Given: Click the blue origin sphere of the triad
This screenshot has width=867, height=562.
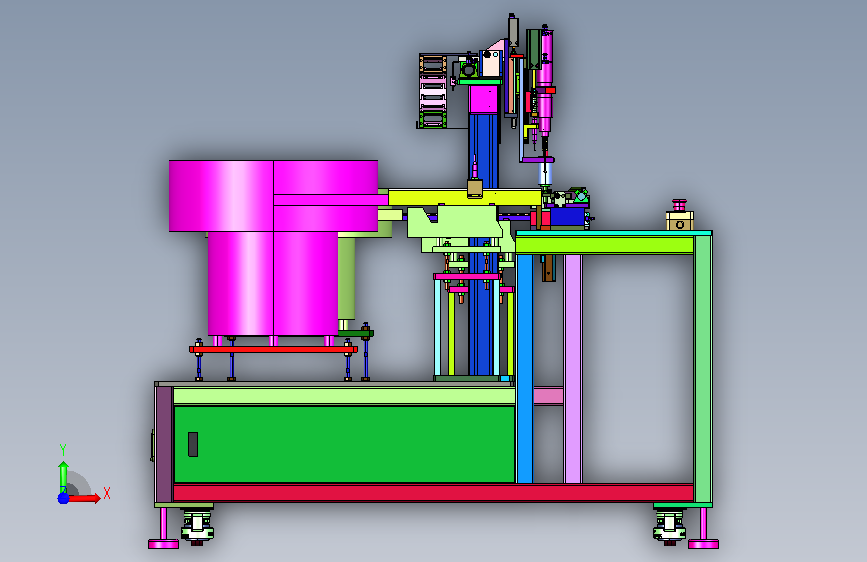Looking at the screenshot, I should pyautogui.click(x=63, y=498).
